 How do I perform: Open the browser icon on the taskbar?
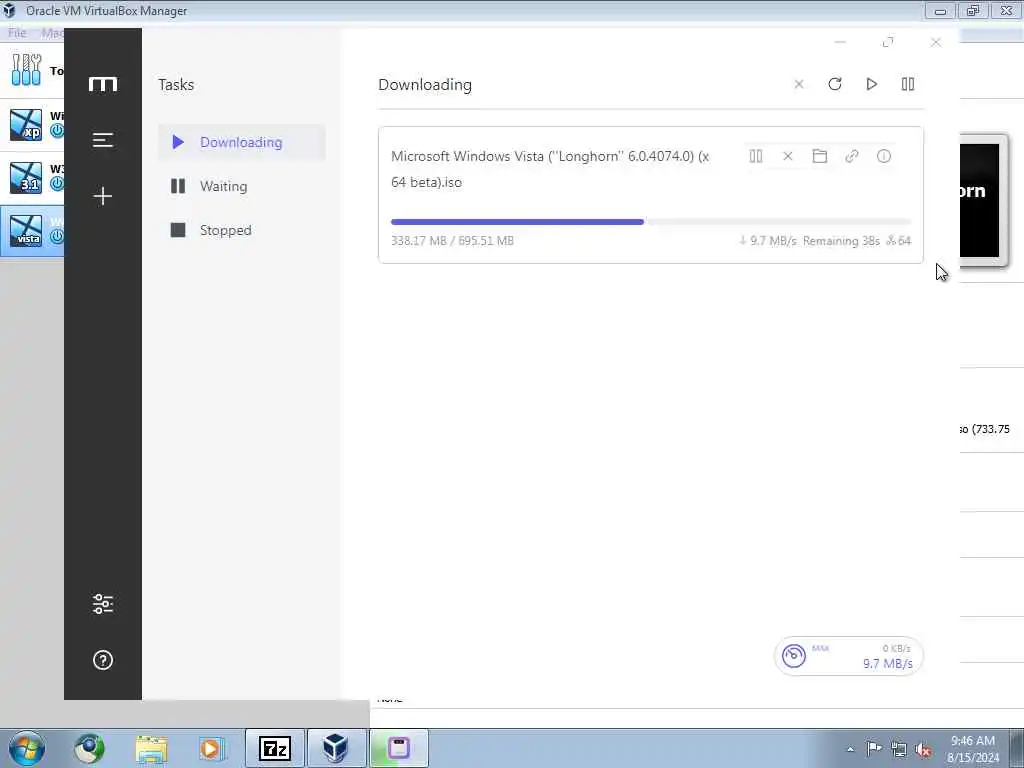(x=89, y=748)
